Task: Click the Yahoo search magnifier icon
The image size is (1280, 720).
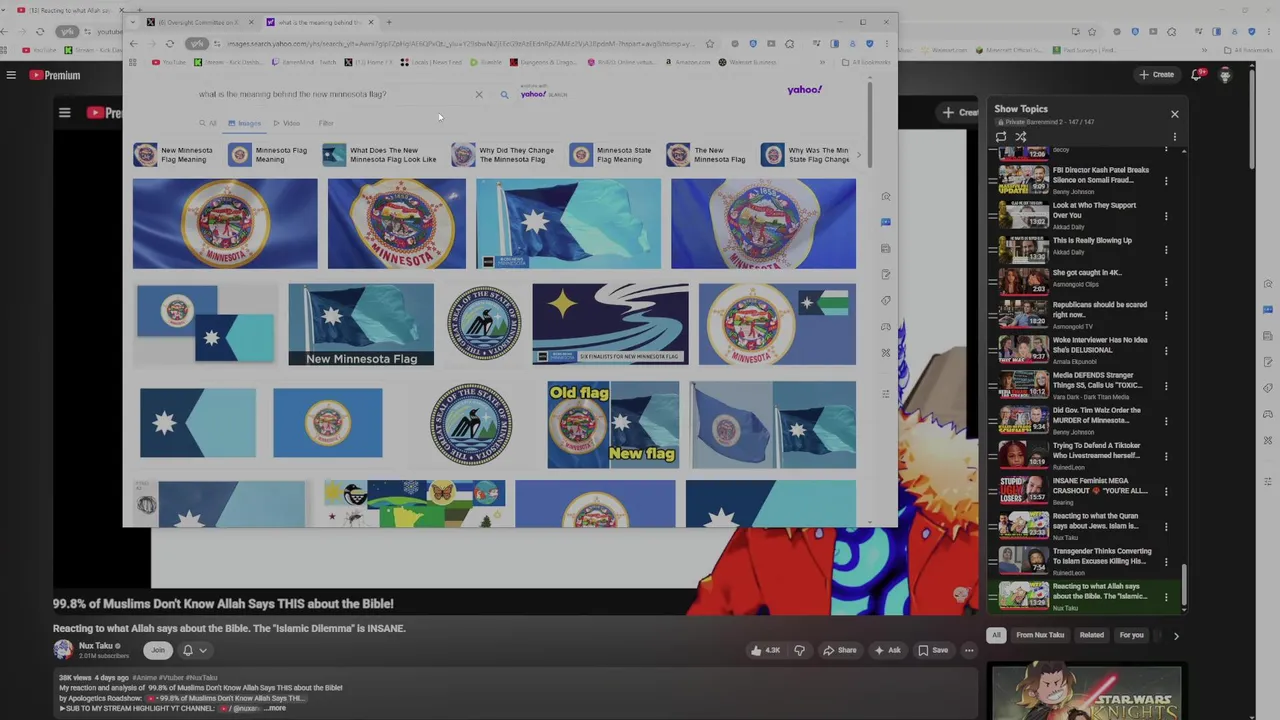Action: point(504,95)
